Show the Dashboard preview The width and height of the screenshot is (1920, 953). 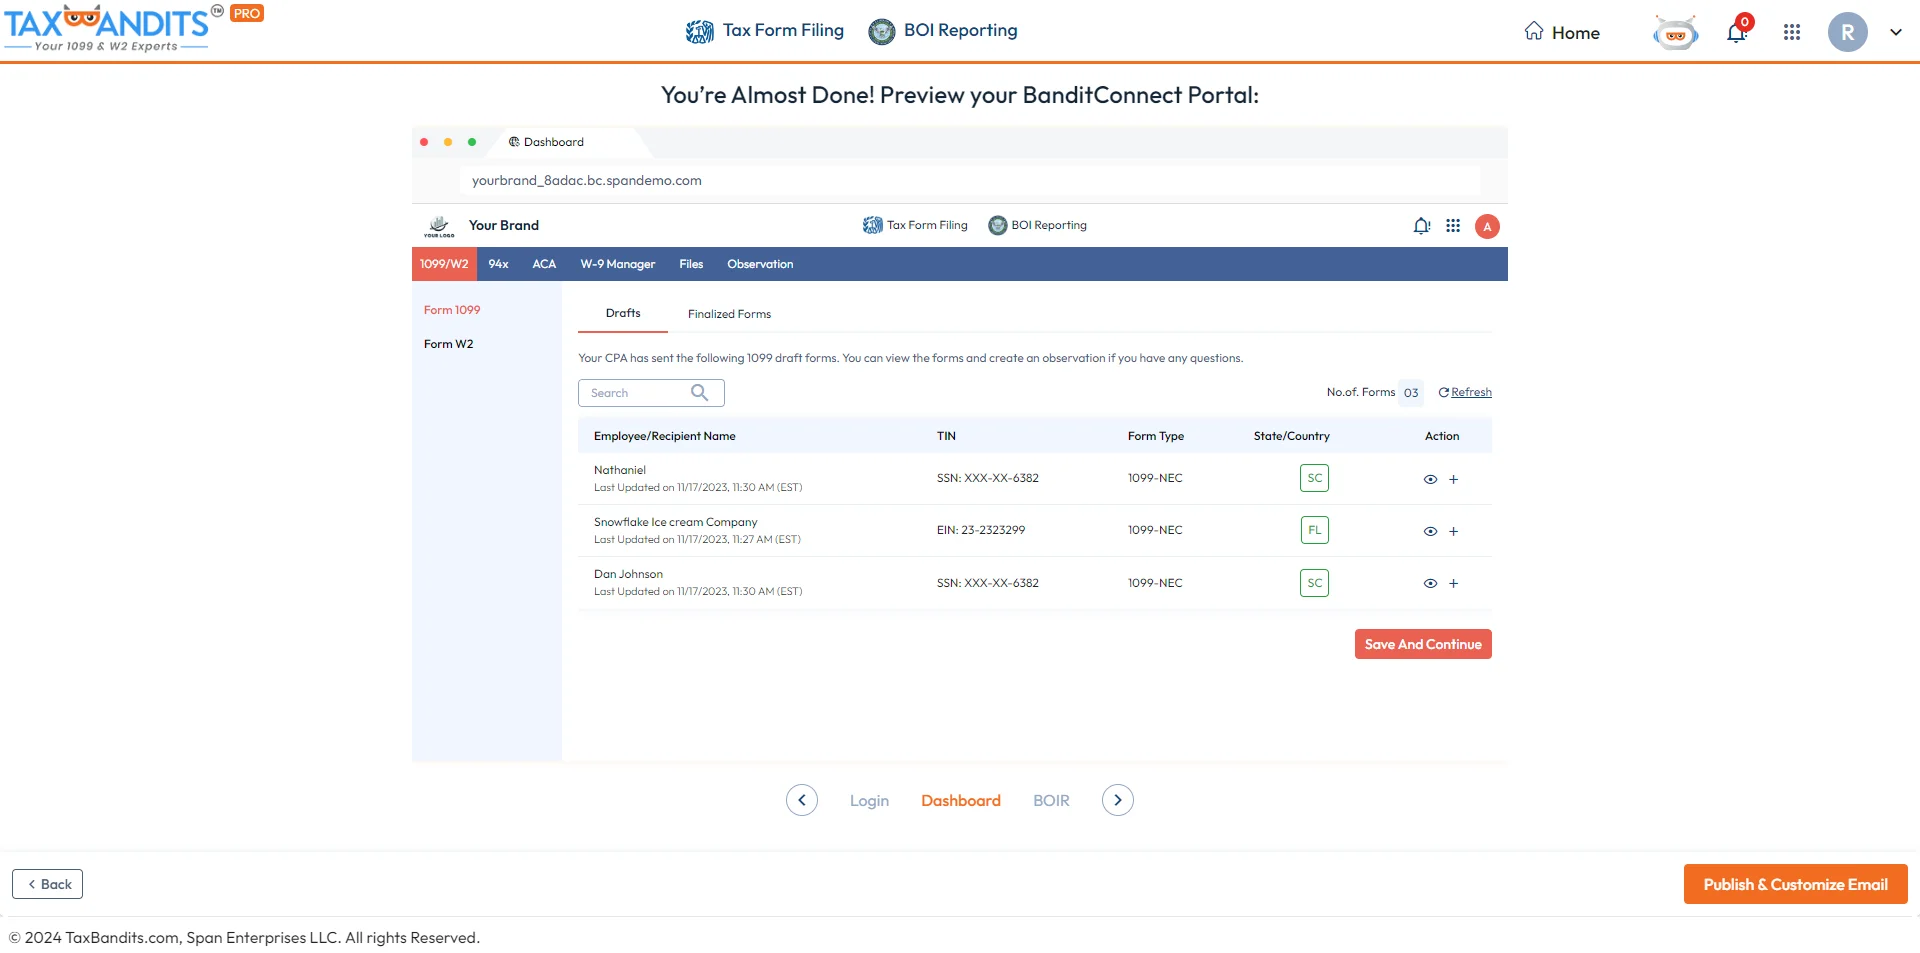pyautogui.click(x=961, y=801)
